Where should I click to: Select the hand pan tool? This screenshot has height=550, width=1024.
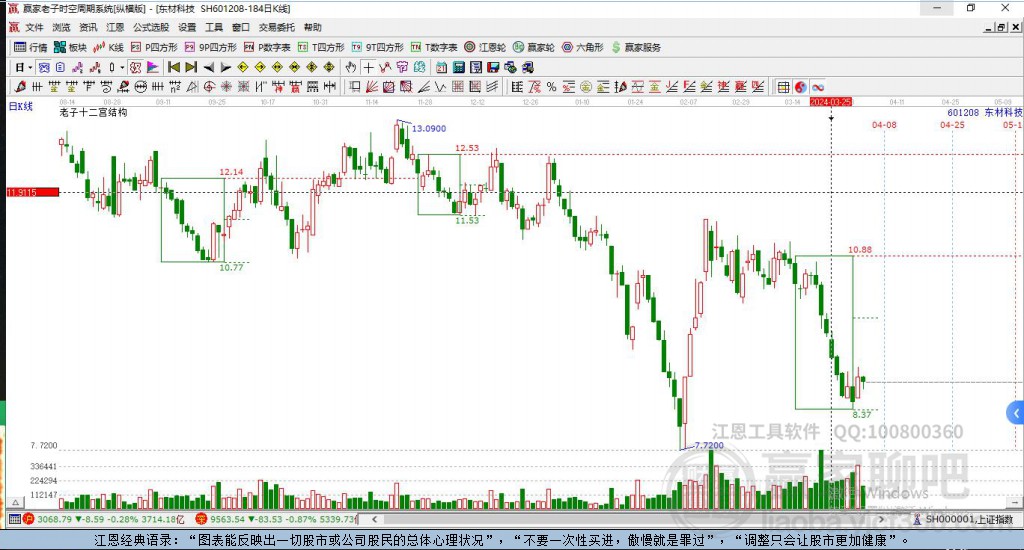[351, 67]
